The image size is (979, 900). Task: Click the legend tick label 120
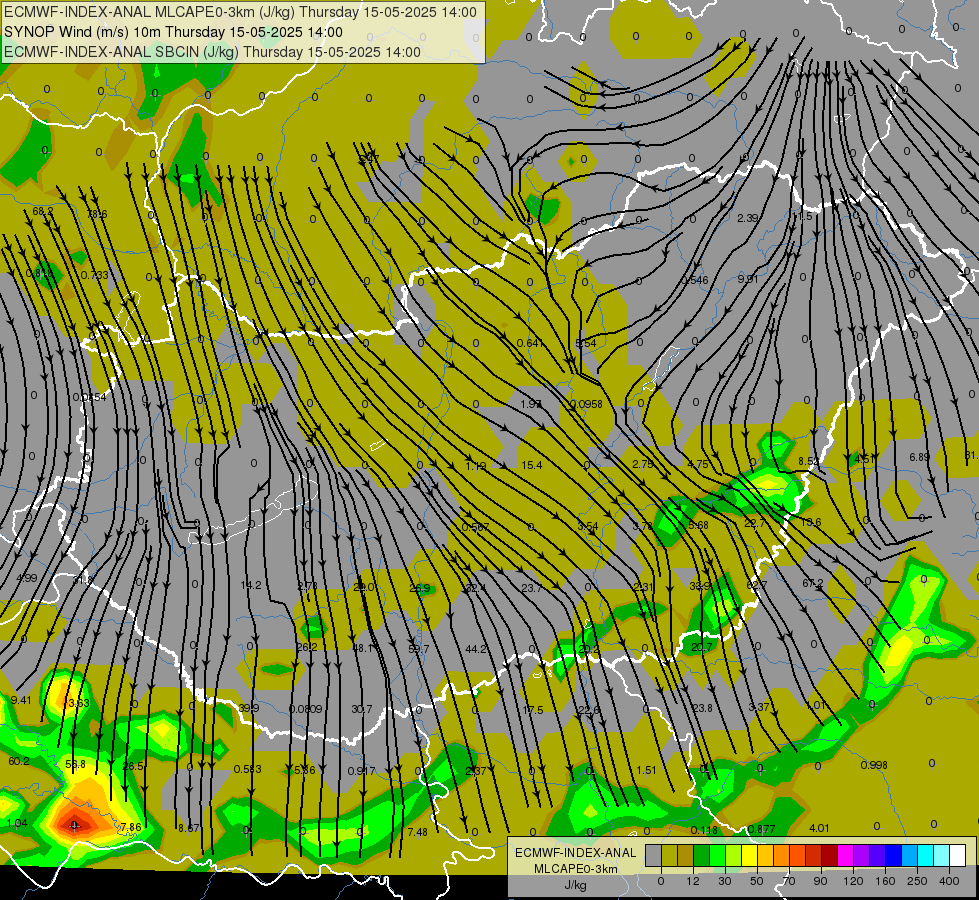tap(853, 881)
